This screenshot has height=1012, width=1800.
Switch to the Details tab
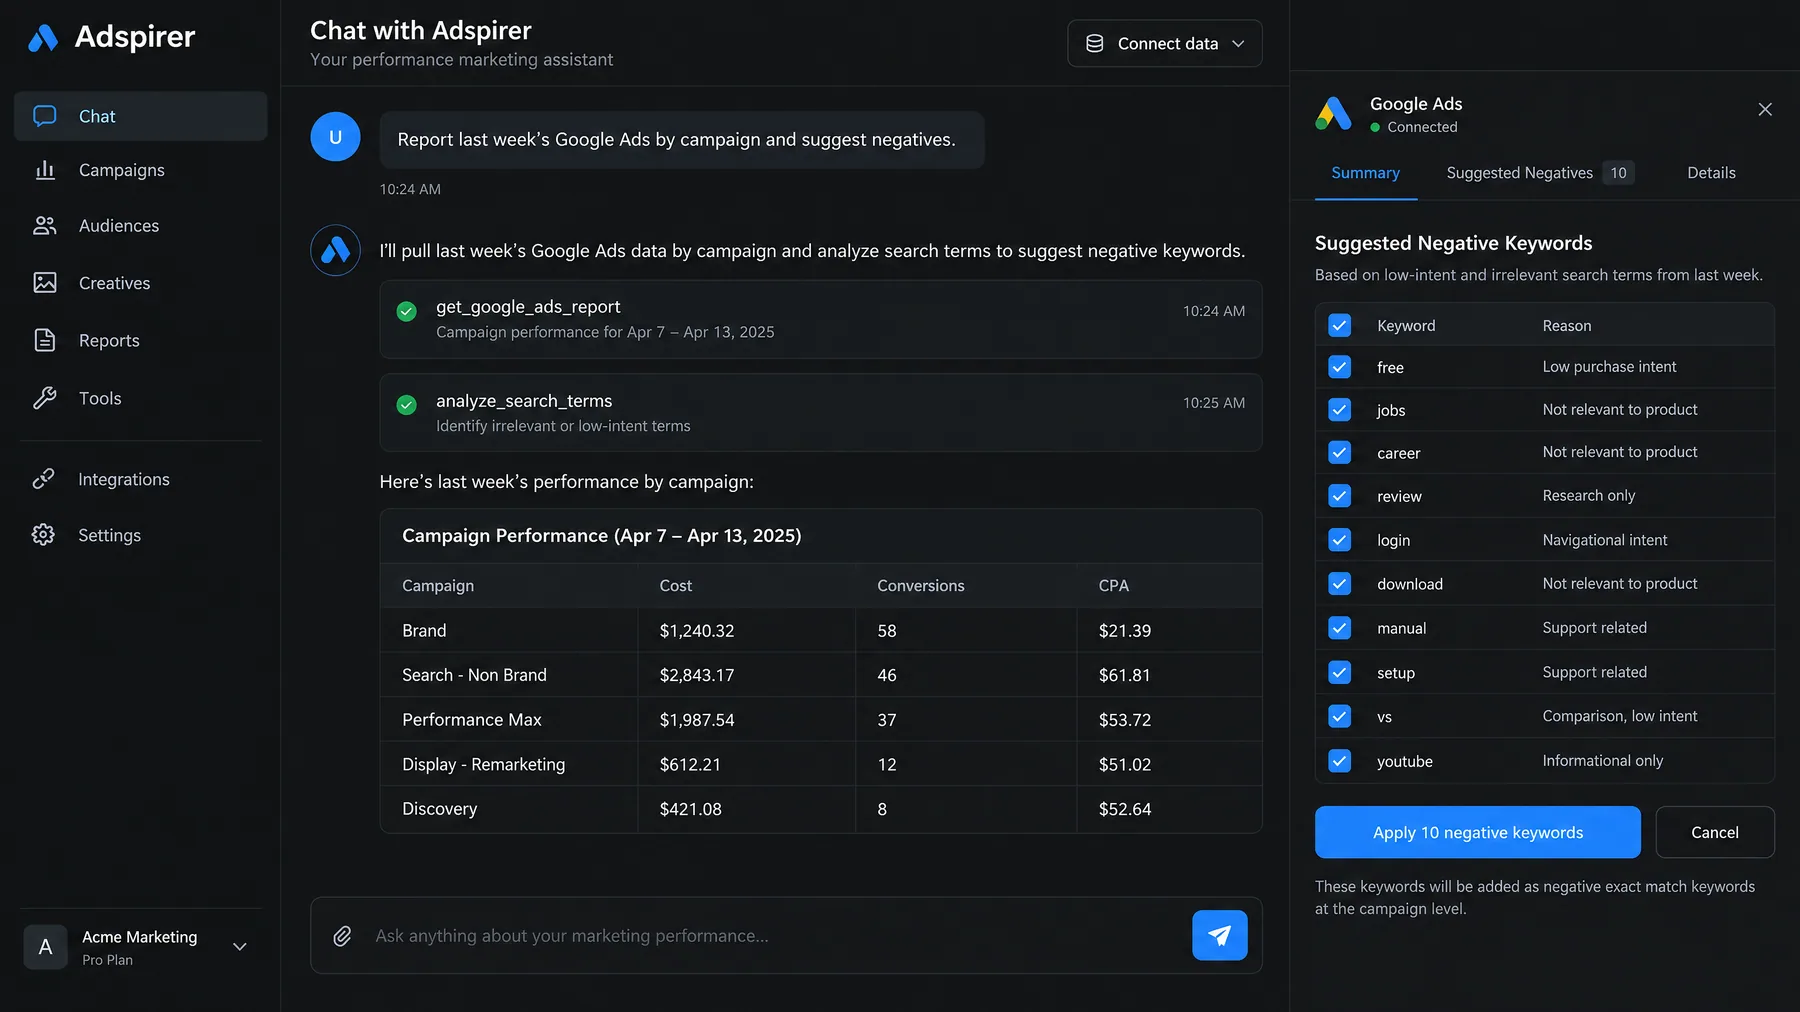1711,173
